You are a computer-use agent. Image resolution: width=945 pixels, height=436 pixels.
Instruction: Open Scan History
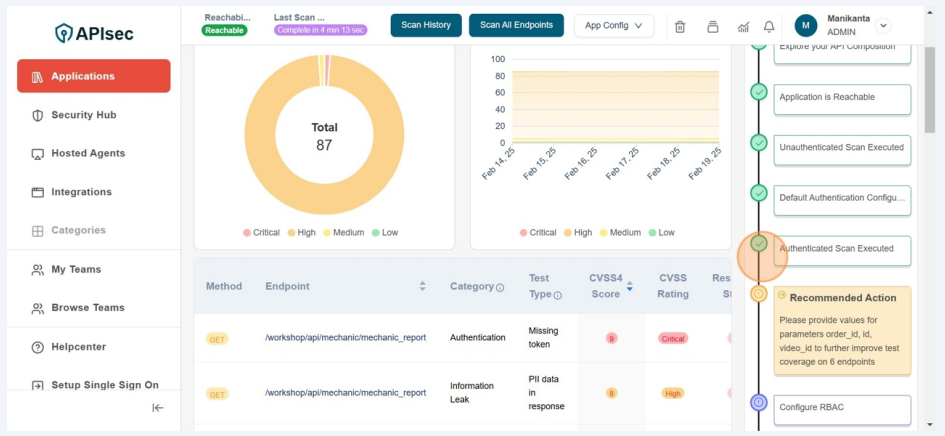(426, 26)
